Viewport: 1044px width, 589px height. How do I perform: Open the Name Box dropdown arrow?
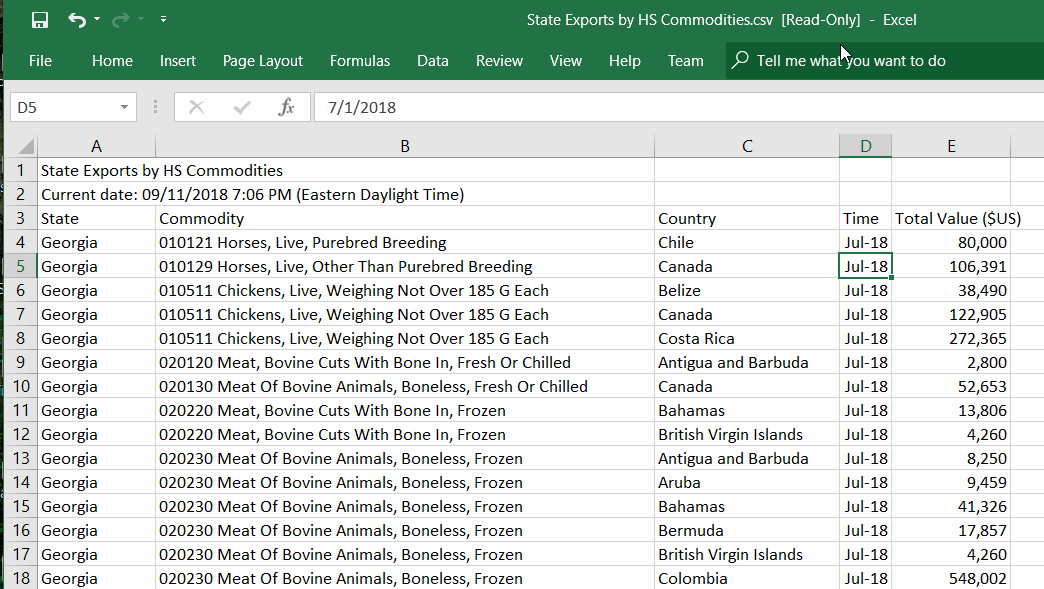coord(124,107)
